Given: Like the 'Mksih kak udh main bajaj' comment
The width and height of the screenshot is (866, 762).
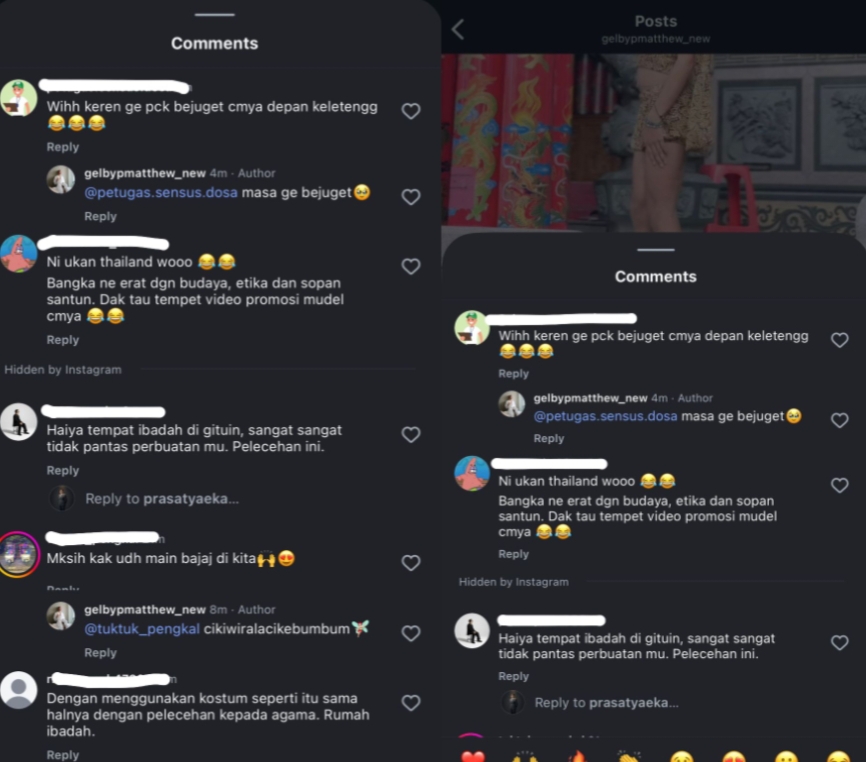Looking at the screenshot, I should pos(410,563).
